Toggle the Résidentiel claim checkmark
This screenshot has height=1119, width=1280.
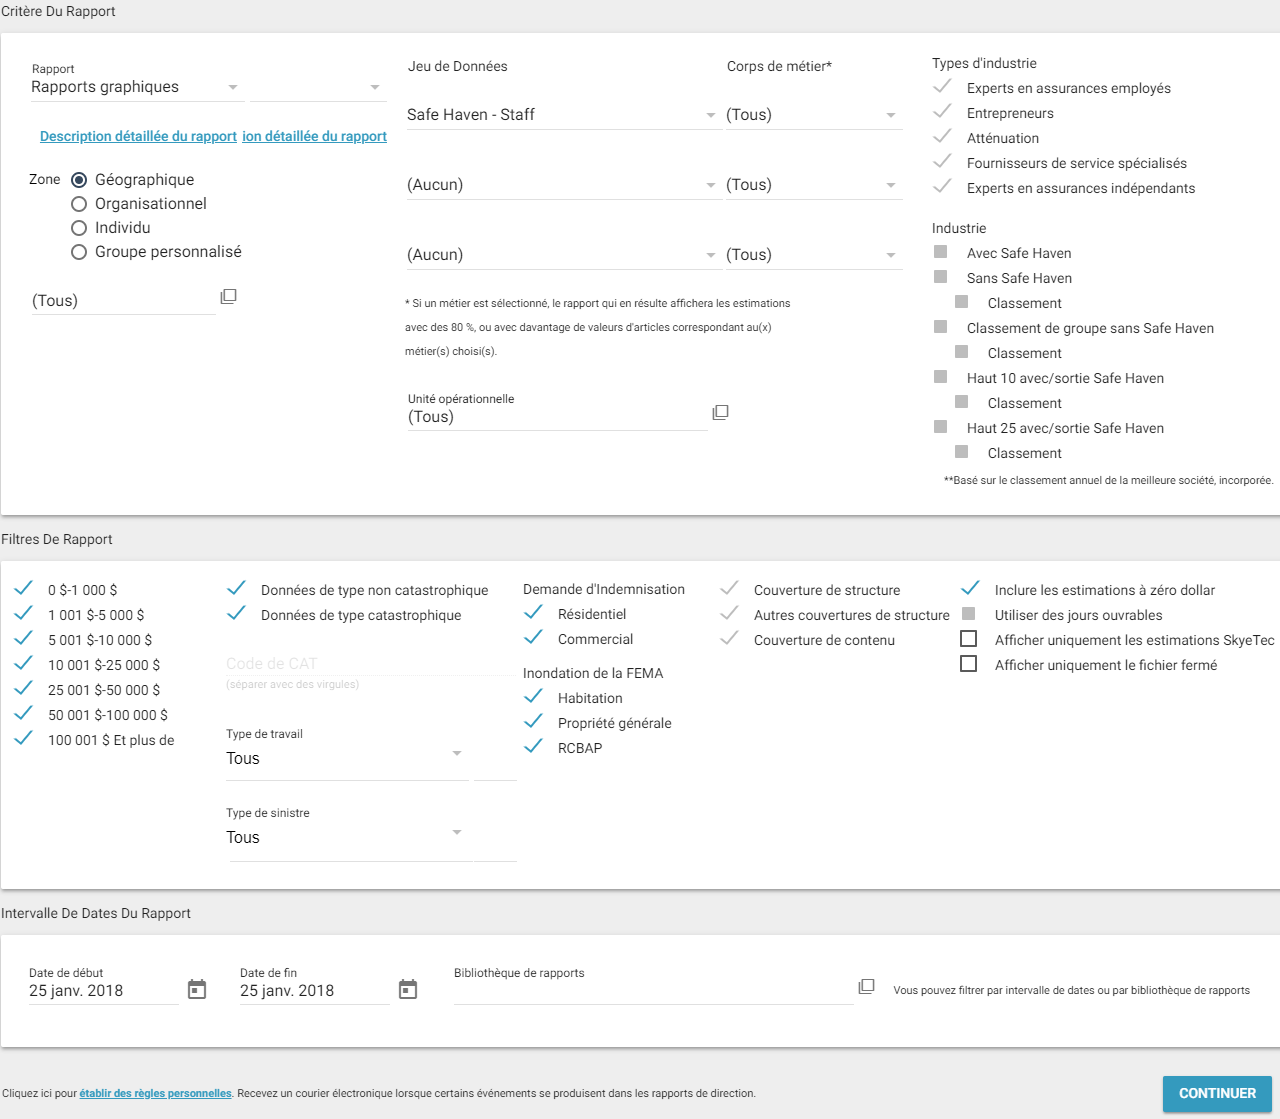(534, 613)
